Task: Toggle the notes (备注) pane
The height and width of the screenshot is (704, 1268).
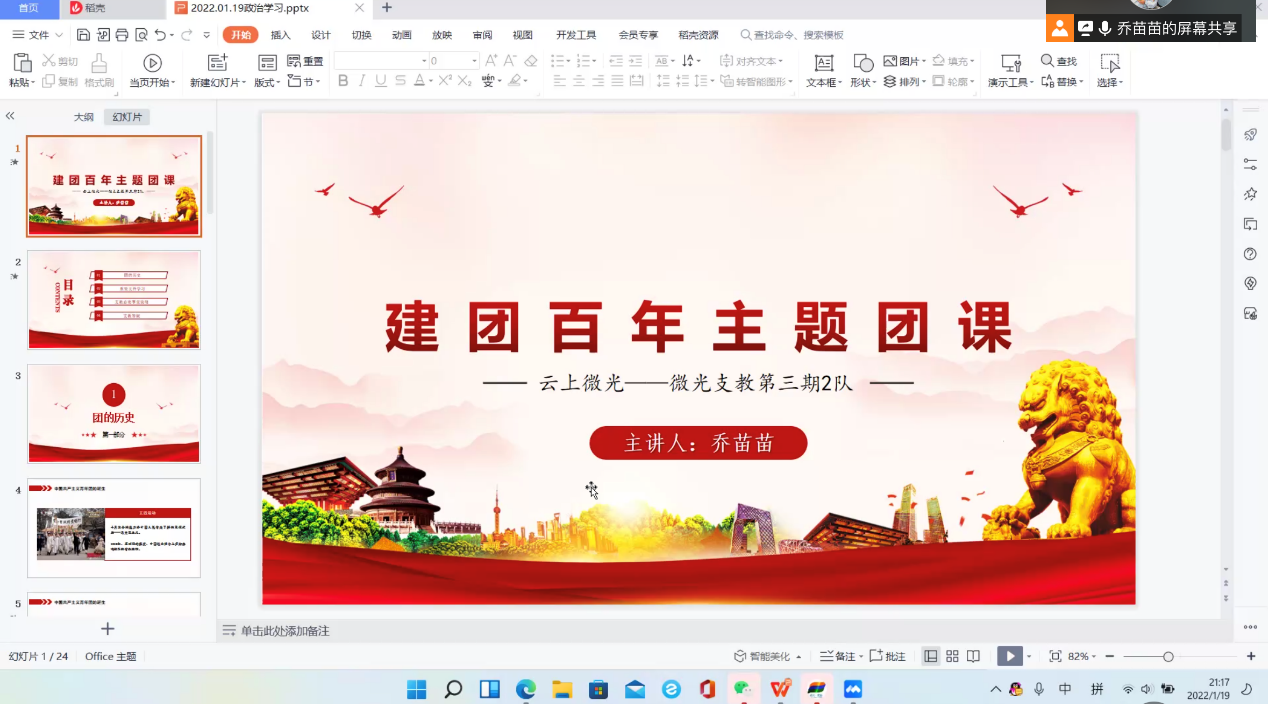Action: coord(838,656)
